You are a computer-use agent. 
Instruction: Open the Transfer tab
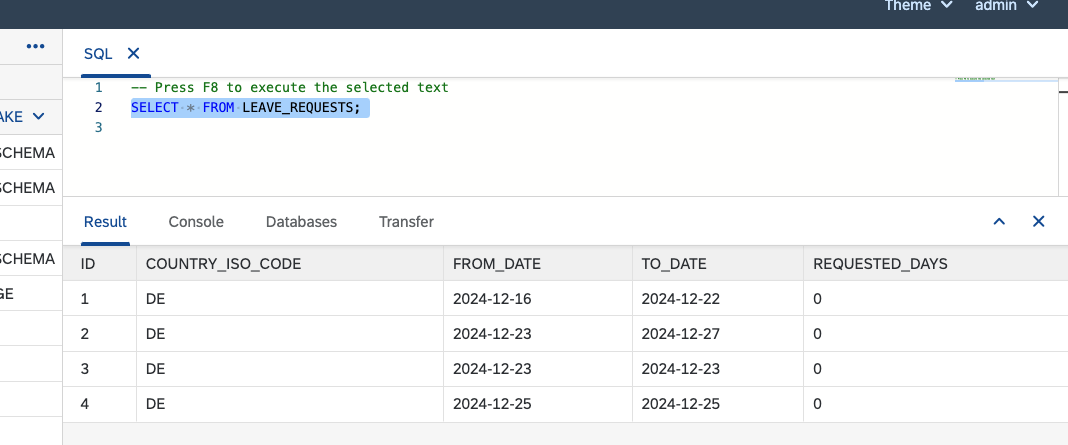(x=406, y=221)
